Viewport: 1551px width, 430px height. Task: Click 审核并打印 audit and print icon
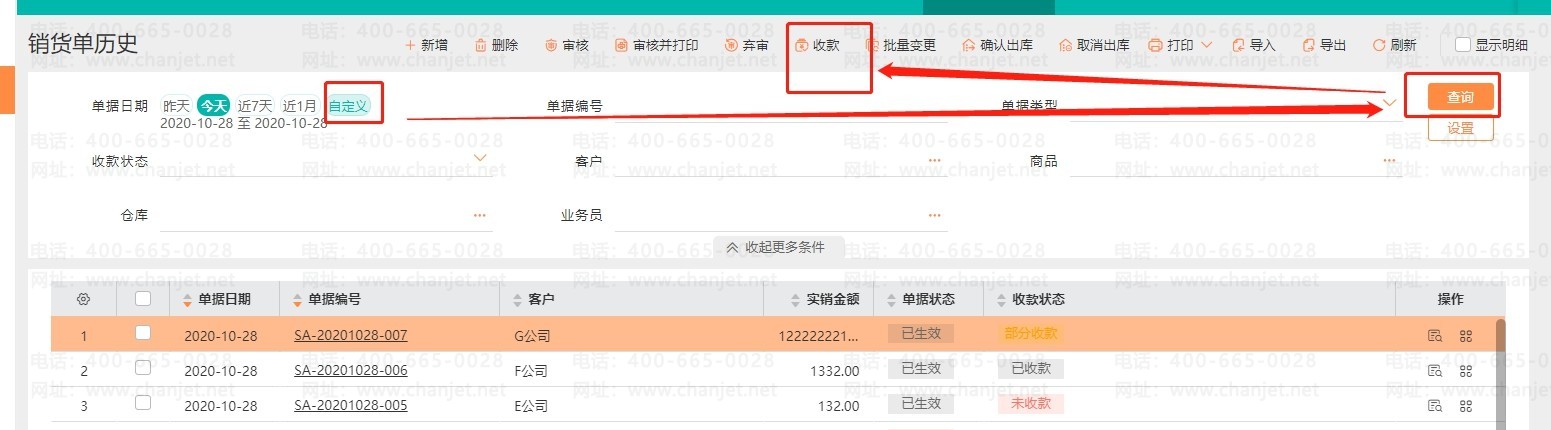pos(621,45)
